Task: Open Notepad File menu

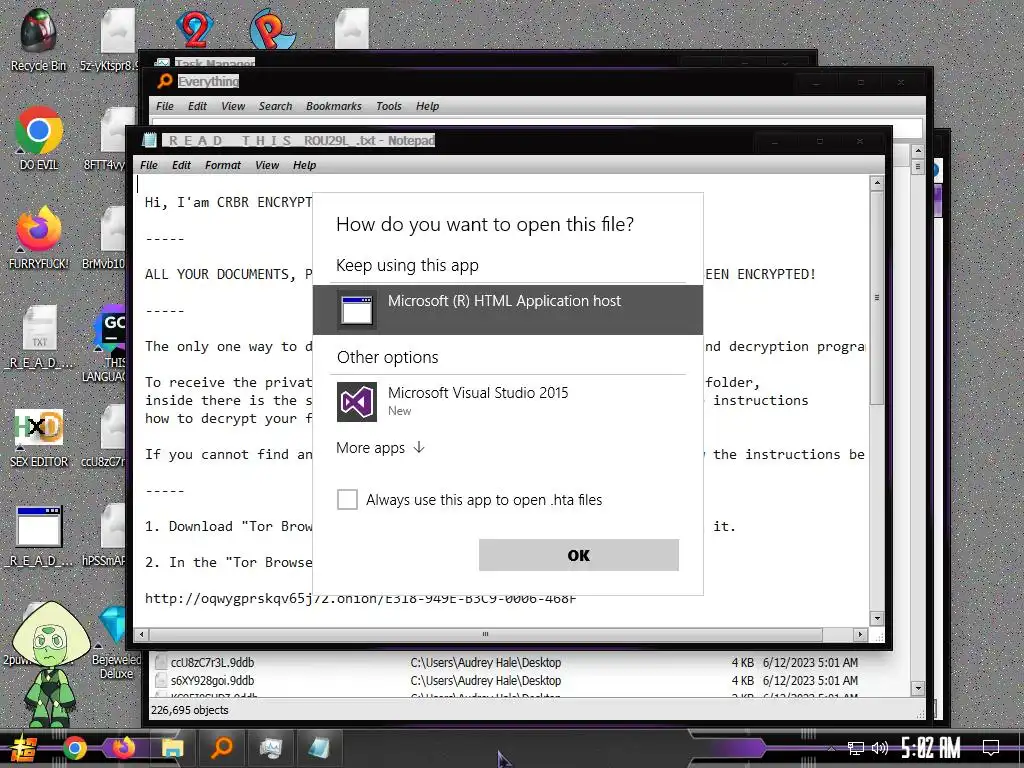Action: tap(149, 165)
